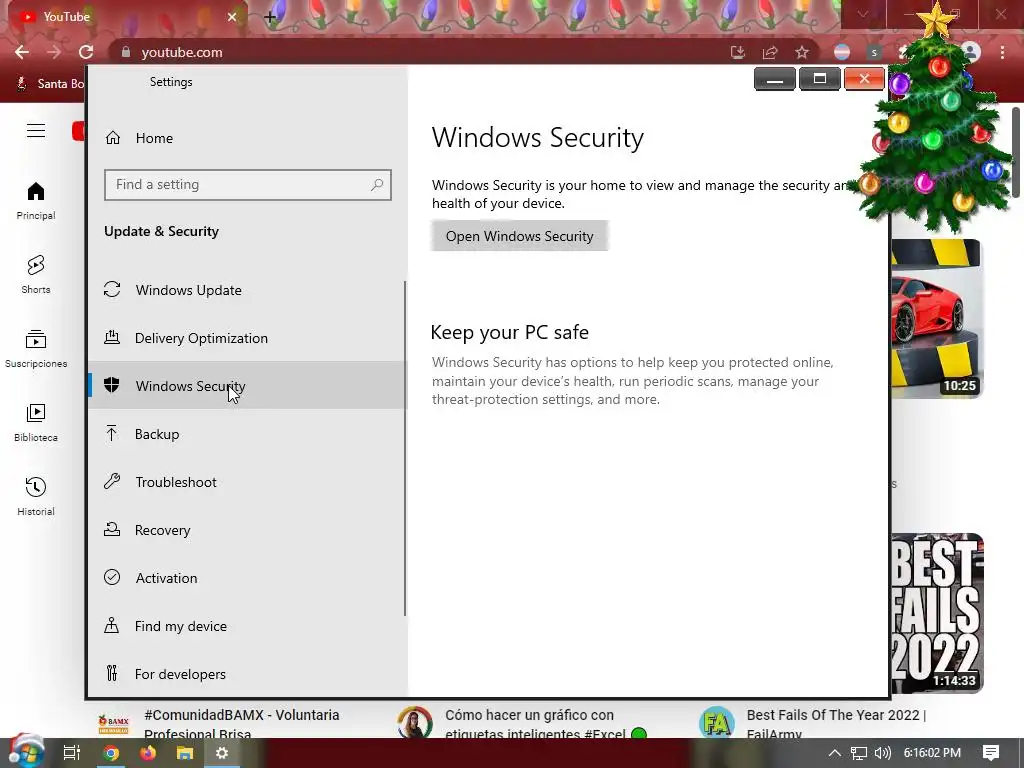Select Windows Security in sidebar
The width and height of the screenshot is (1024, 768).
pos(246,385)
